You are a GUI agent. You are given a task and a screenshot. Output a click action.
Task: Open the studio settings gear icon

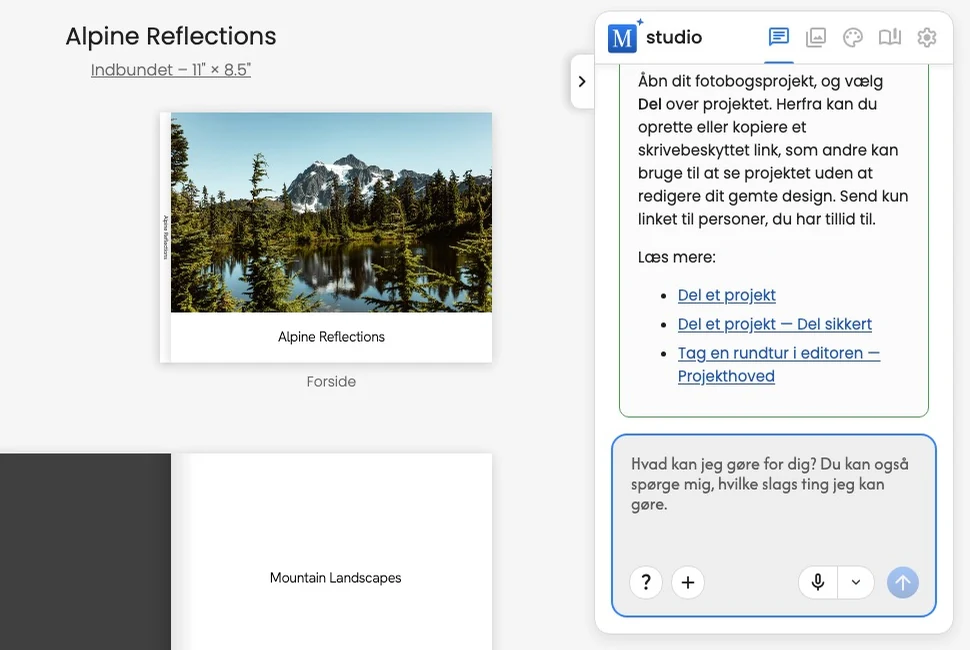point(927,37)
